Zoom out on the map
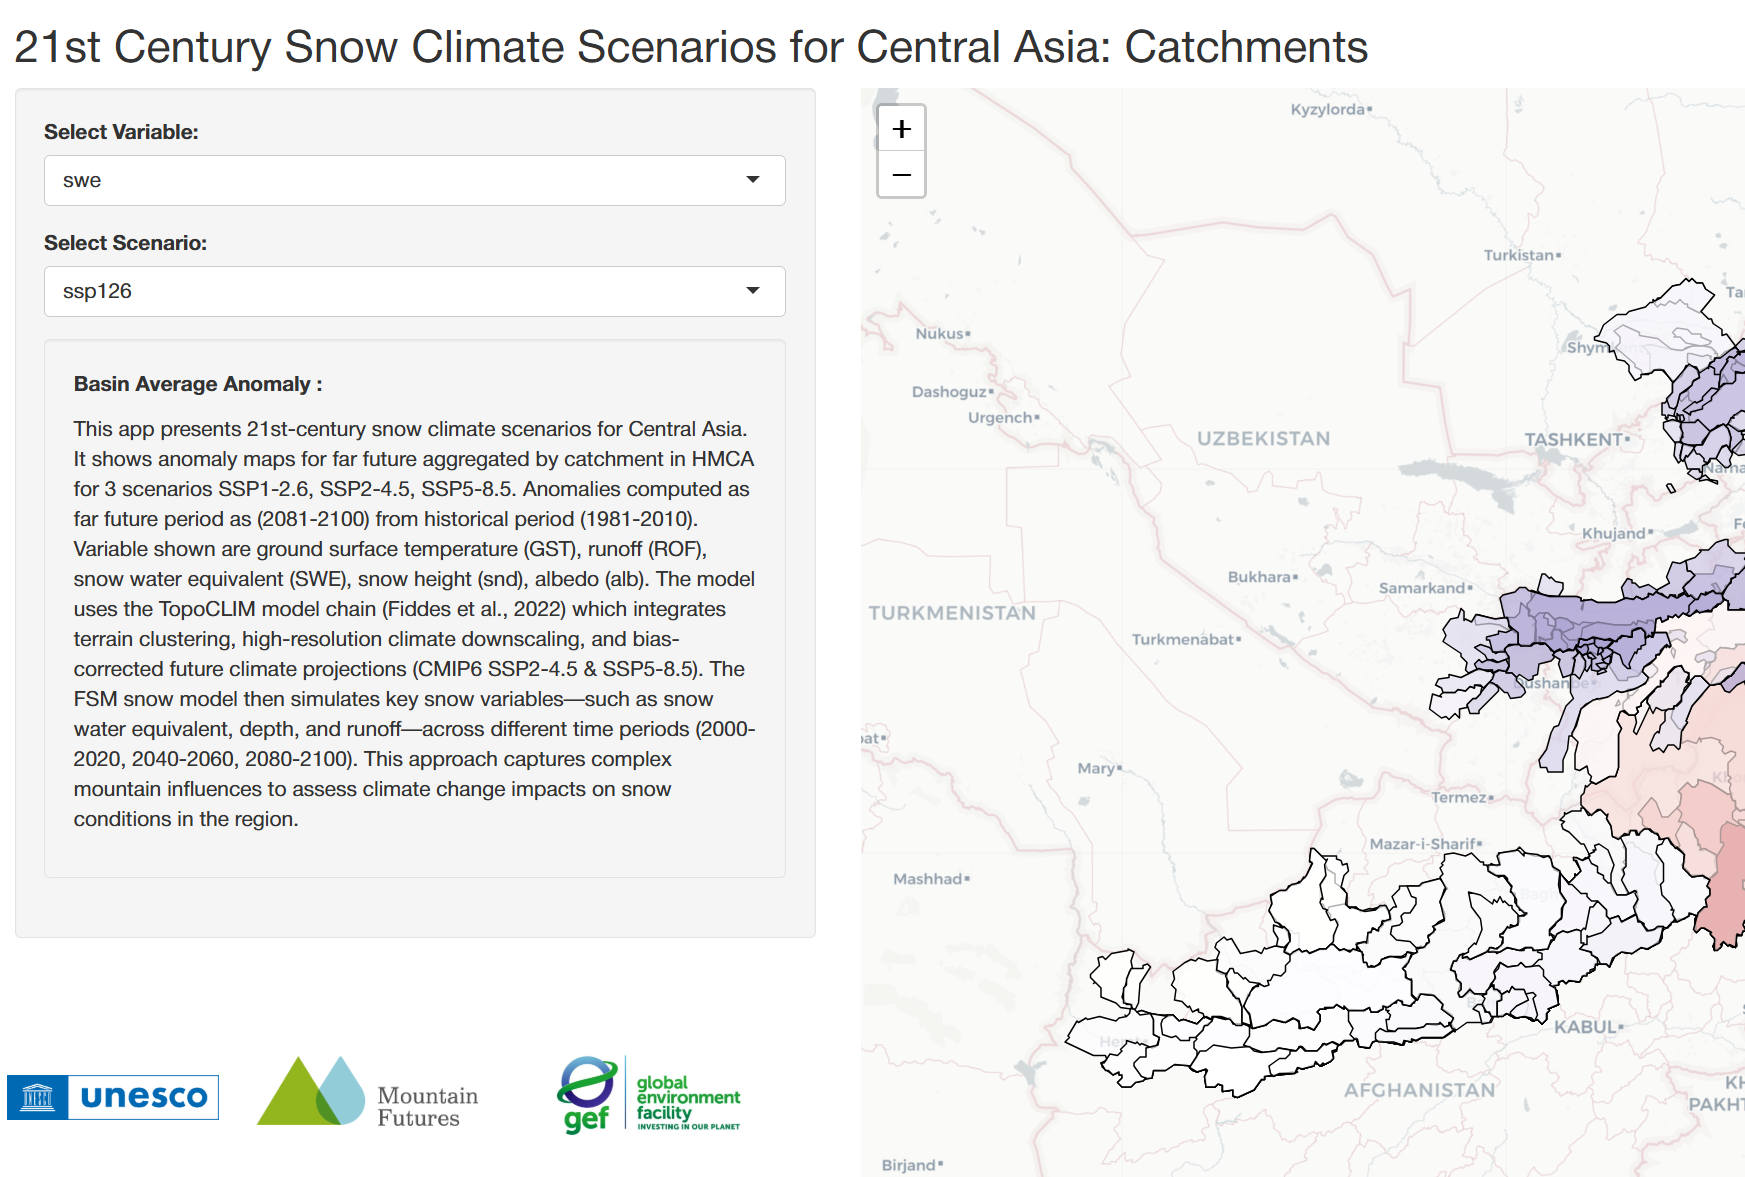 901,175
